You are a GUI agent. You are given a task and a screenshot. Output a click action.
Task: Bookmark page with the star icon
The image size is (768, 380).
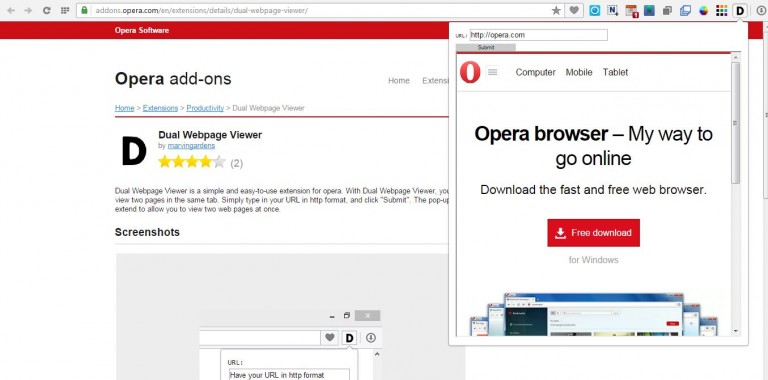pyautogui.click(x=556, y=10)
